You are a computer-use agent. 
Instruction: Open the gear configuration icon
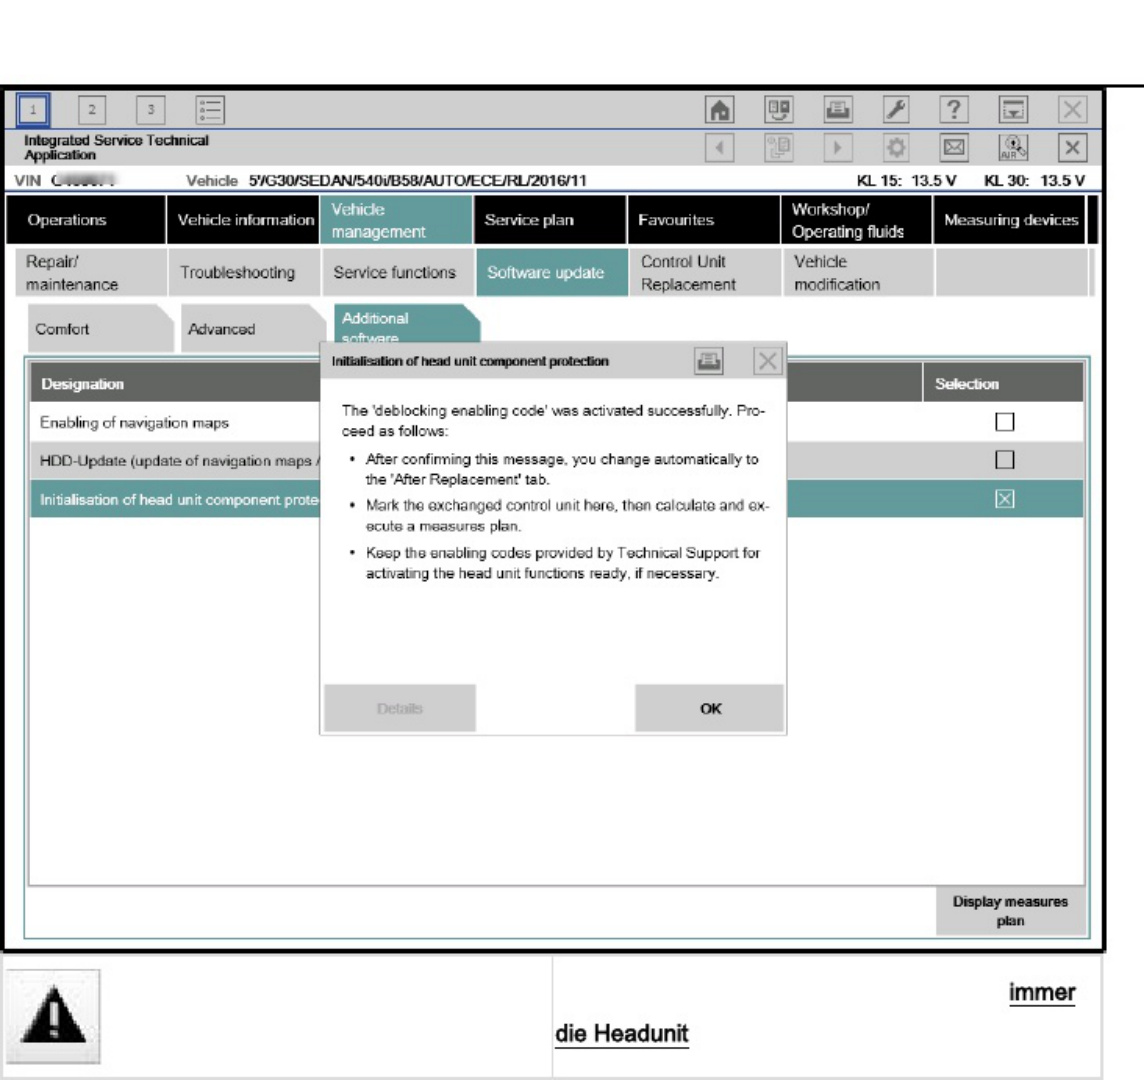click(896, 148)
